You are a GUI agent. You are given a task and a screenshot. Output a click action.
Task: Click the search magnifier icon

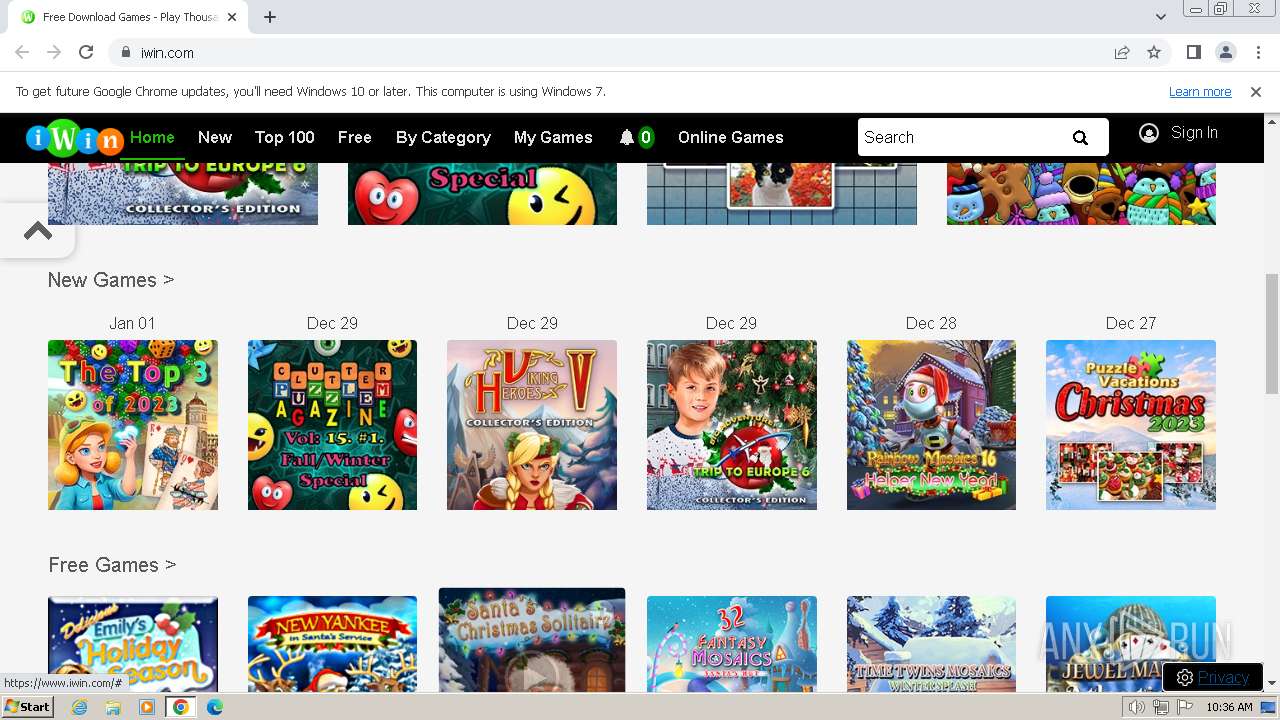pyautogui.click(x=1080, y=138)
